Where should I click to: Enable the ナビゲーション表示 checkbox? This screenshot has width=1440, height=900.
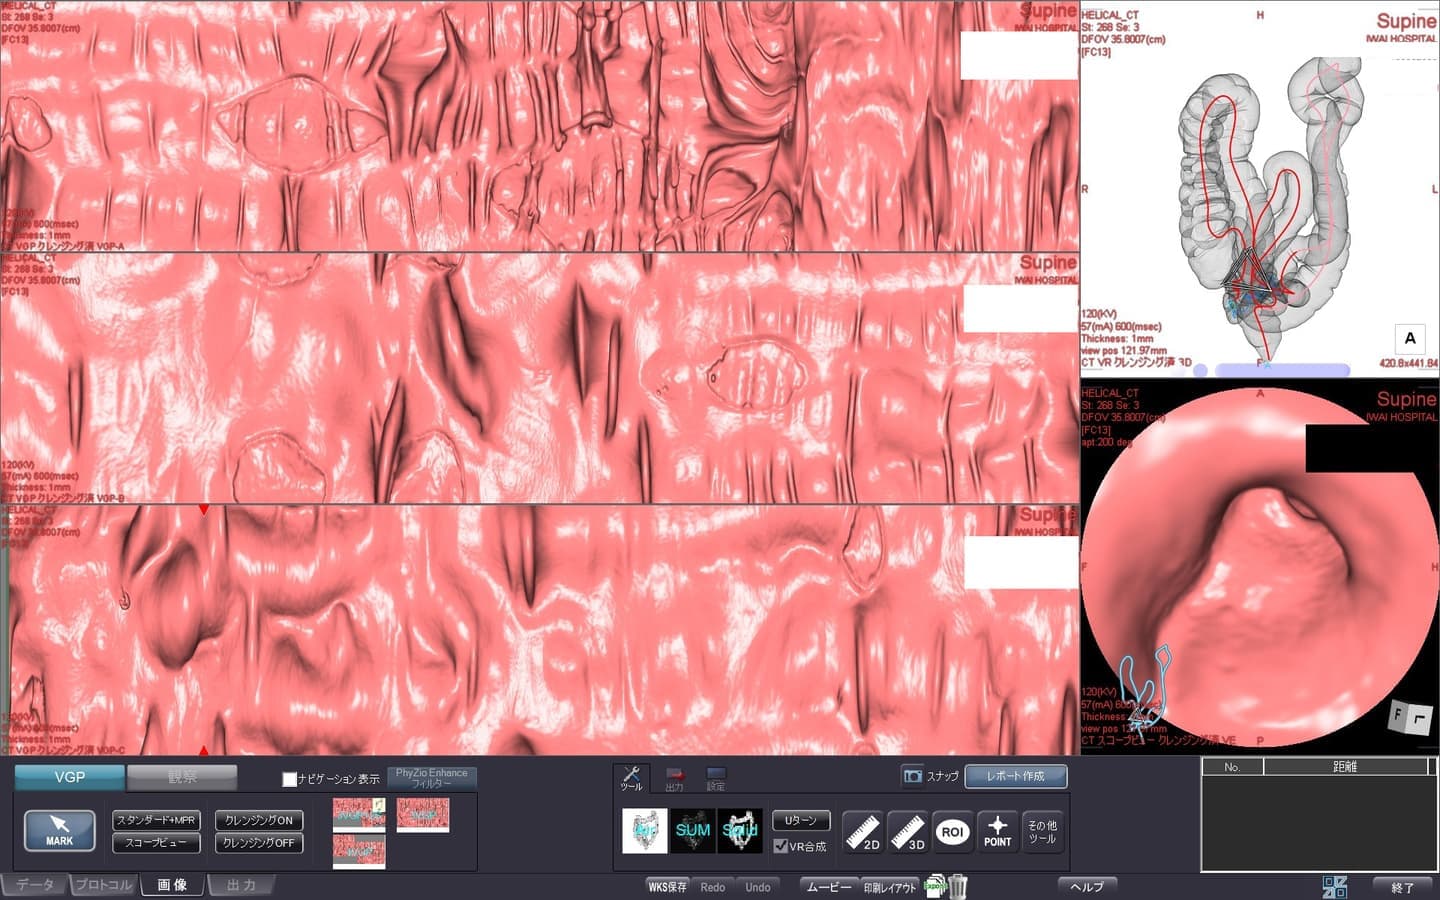pos(290,779)
